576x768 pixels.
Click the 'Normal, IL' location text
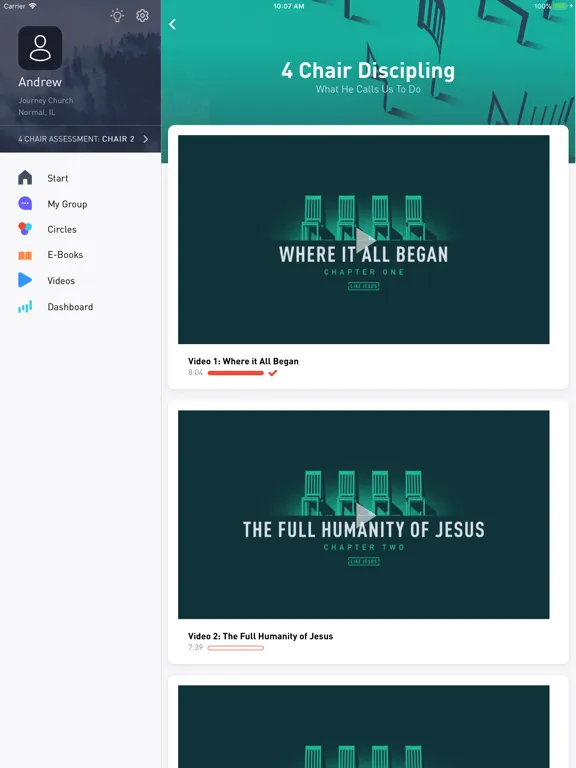pyautogui.click(x=37, y=112)
